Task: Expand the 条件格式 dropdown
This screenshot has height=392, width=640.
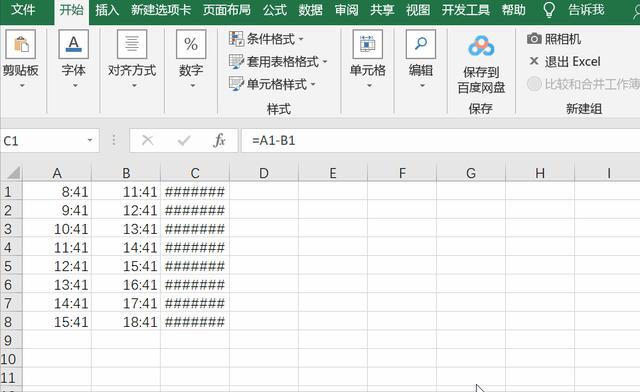Action: coord(301,39)
